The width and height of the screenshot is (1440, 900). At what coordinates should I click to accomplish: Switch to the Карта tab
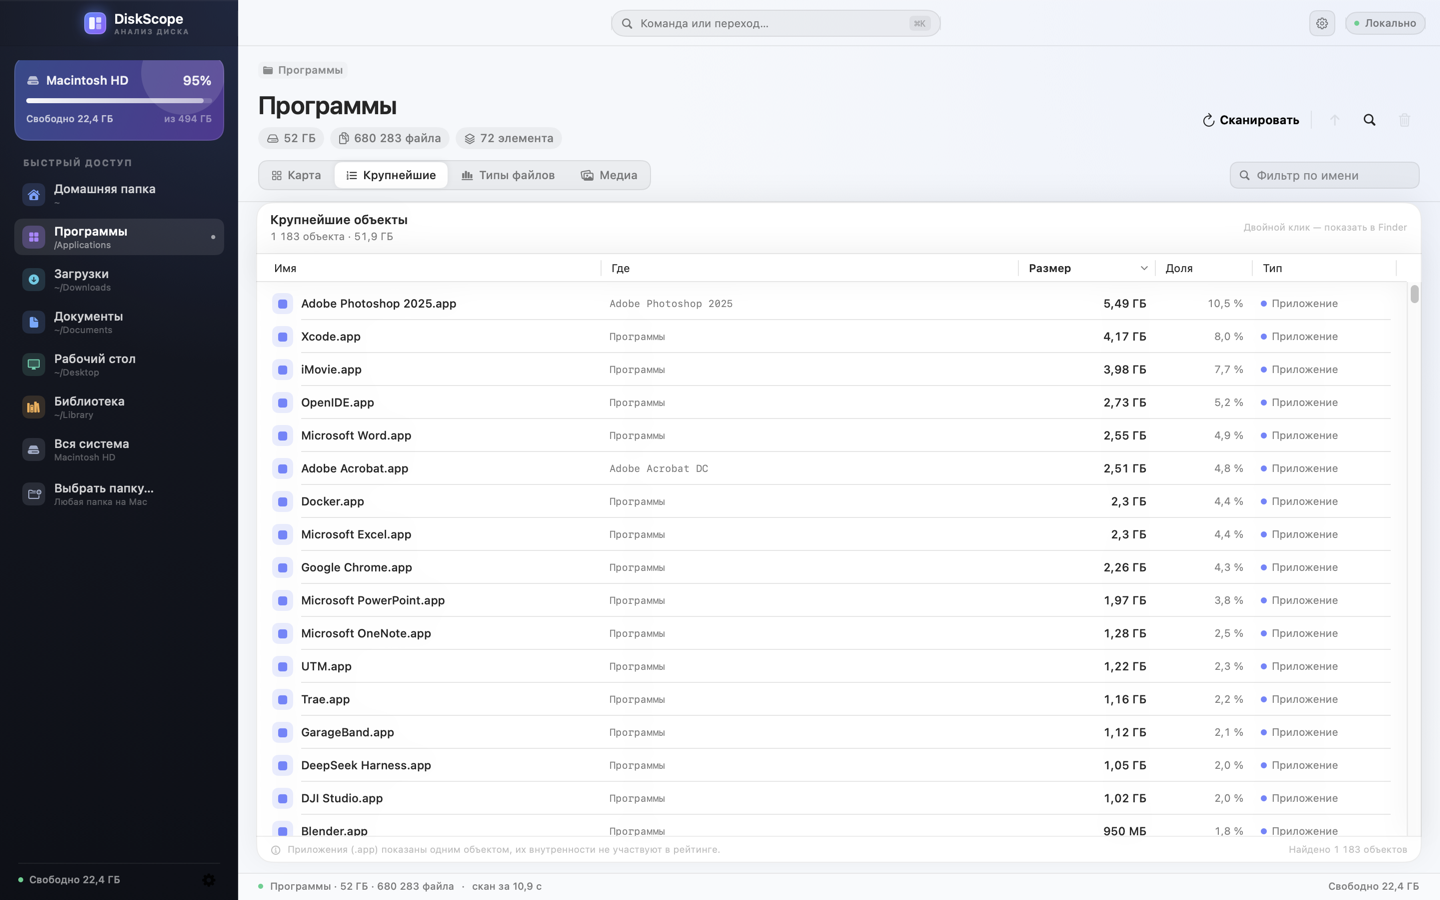(x=297, y=175)
